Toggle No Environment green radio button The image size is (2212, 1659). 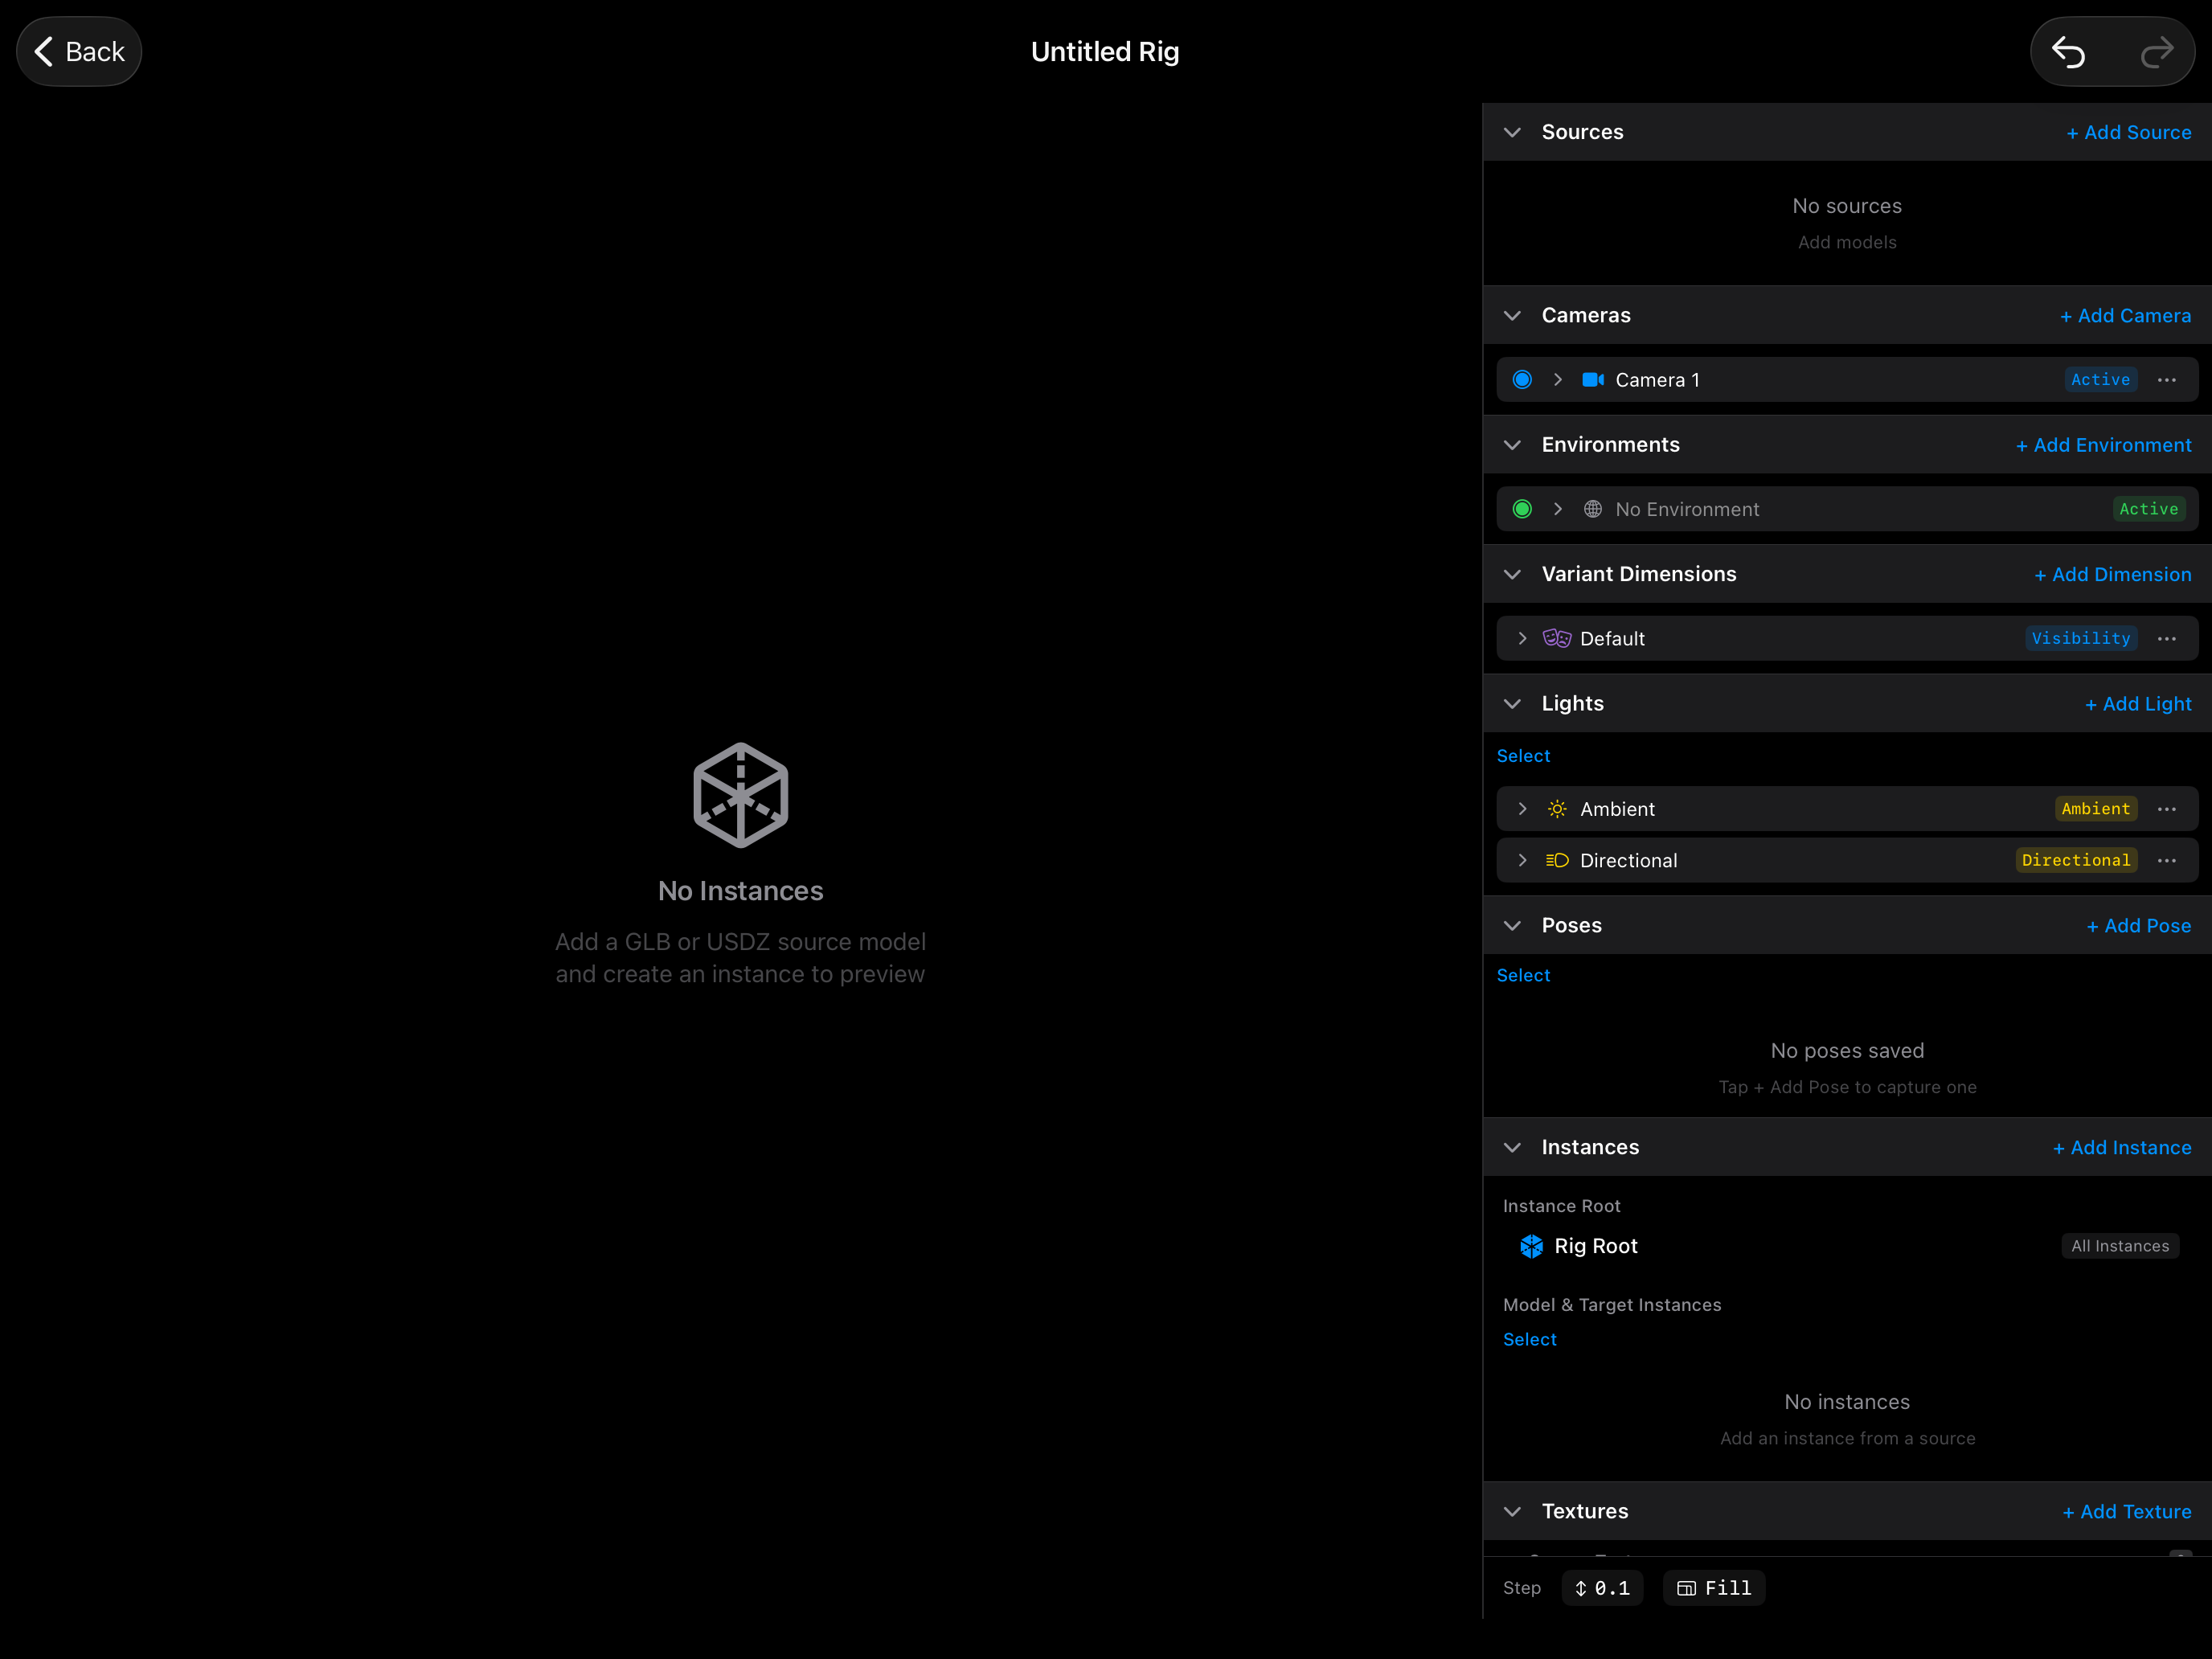point(1522,509)
